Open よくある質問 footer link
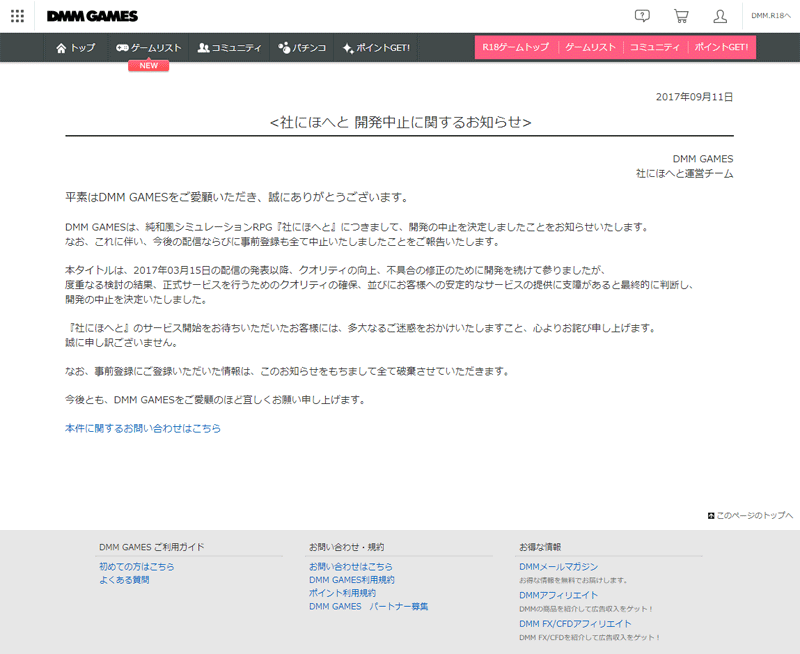The height and width of the screenshot is (654, 800). 124,580
